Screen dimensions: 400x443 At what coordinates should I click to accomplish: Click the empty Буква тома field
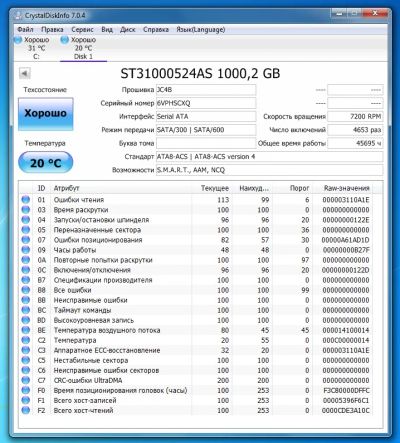pyautogui.click(x=206, y=143)
